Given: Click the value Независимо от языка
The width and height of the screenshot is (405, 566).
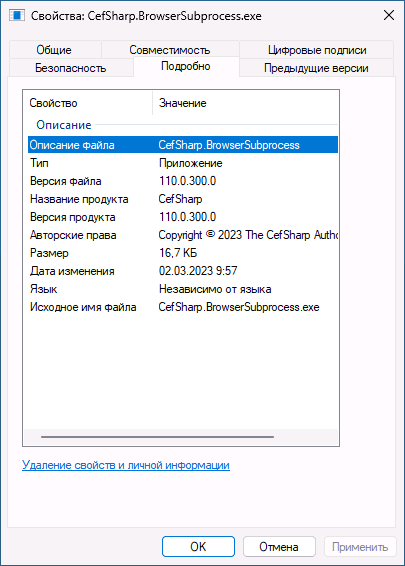Looking at the screenshot, I should [x=215, y=289].
